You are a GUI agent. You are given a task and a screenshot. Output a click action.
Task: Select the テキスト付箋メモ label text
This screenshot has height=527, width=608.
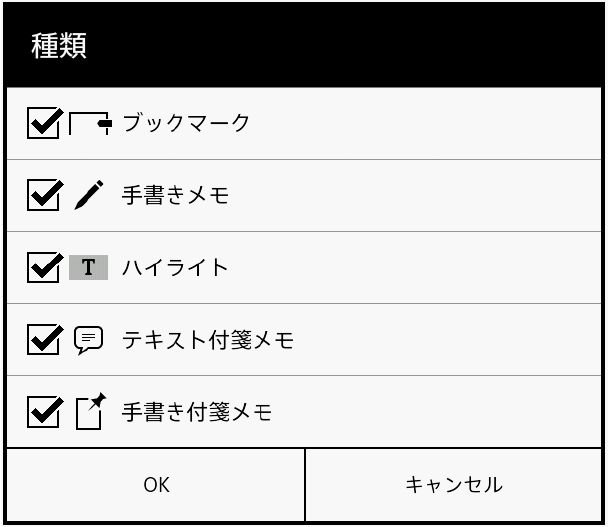click(208, 340)
